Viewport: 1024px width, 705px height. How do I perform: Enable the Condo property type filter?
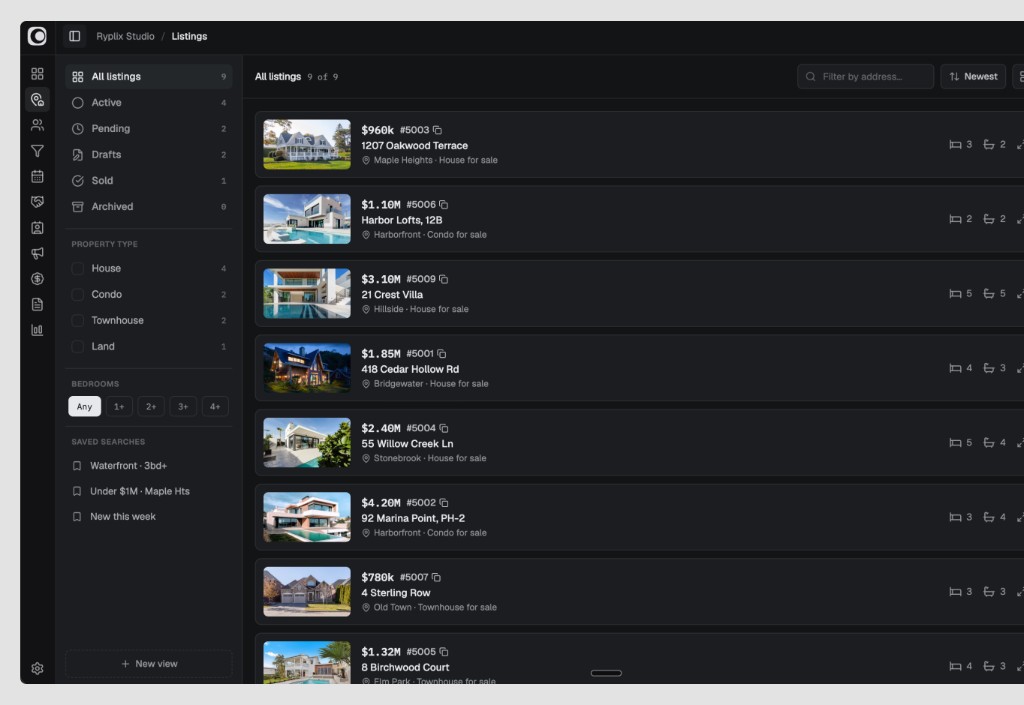point(77,294)
